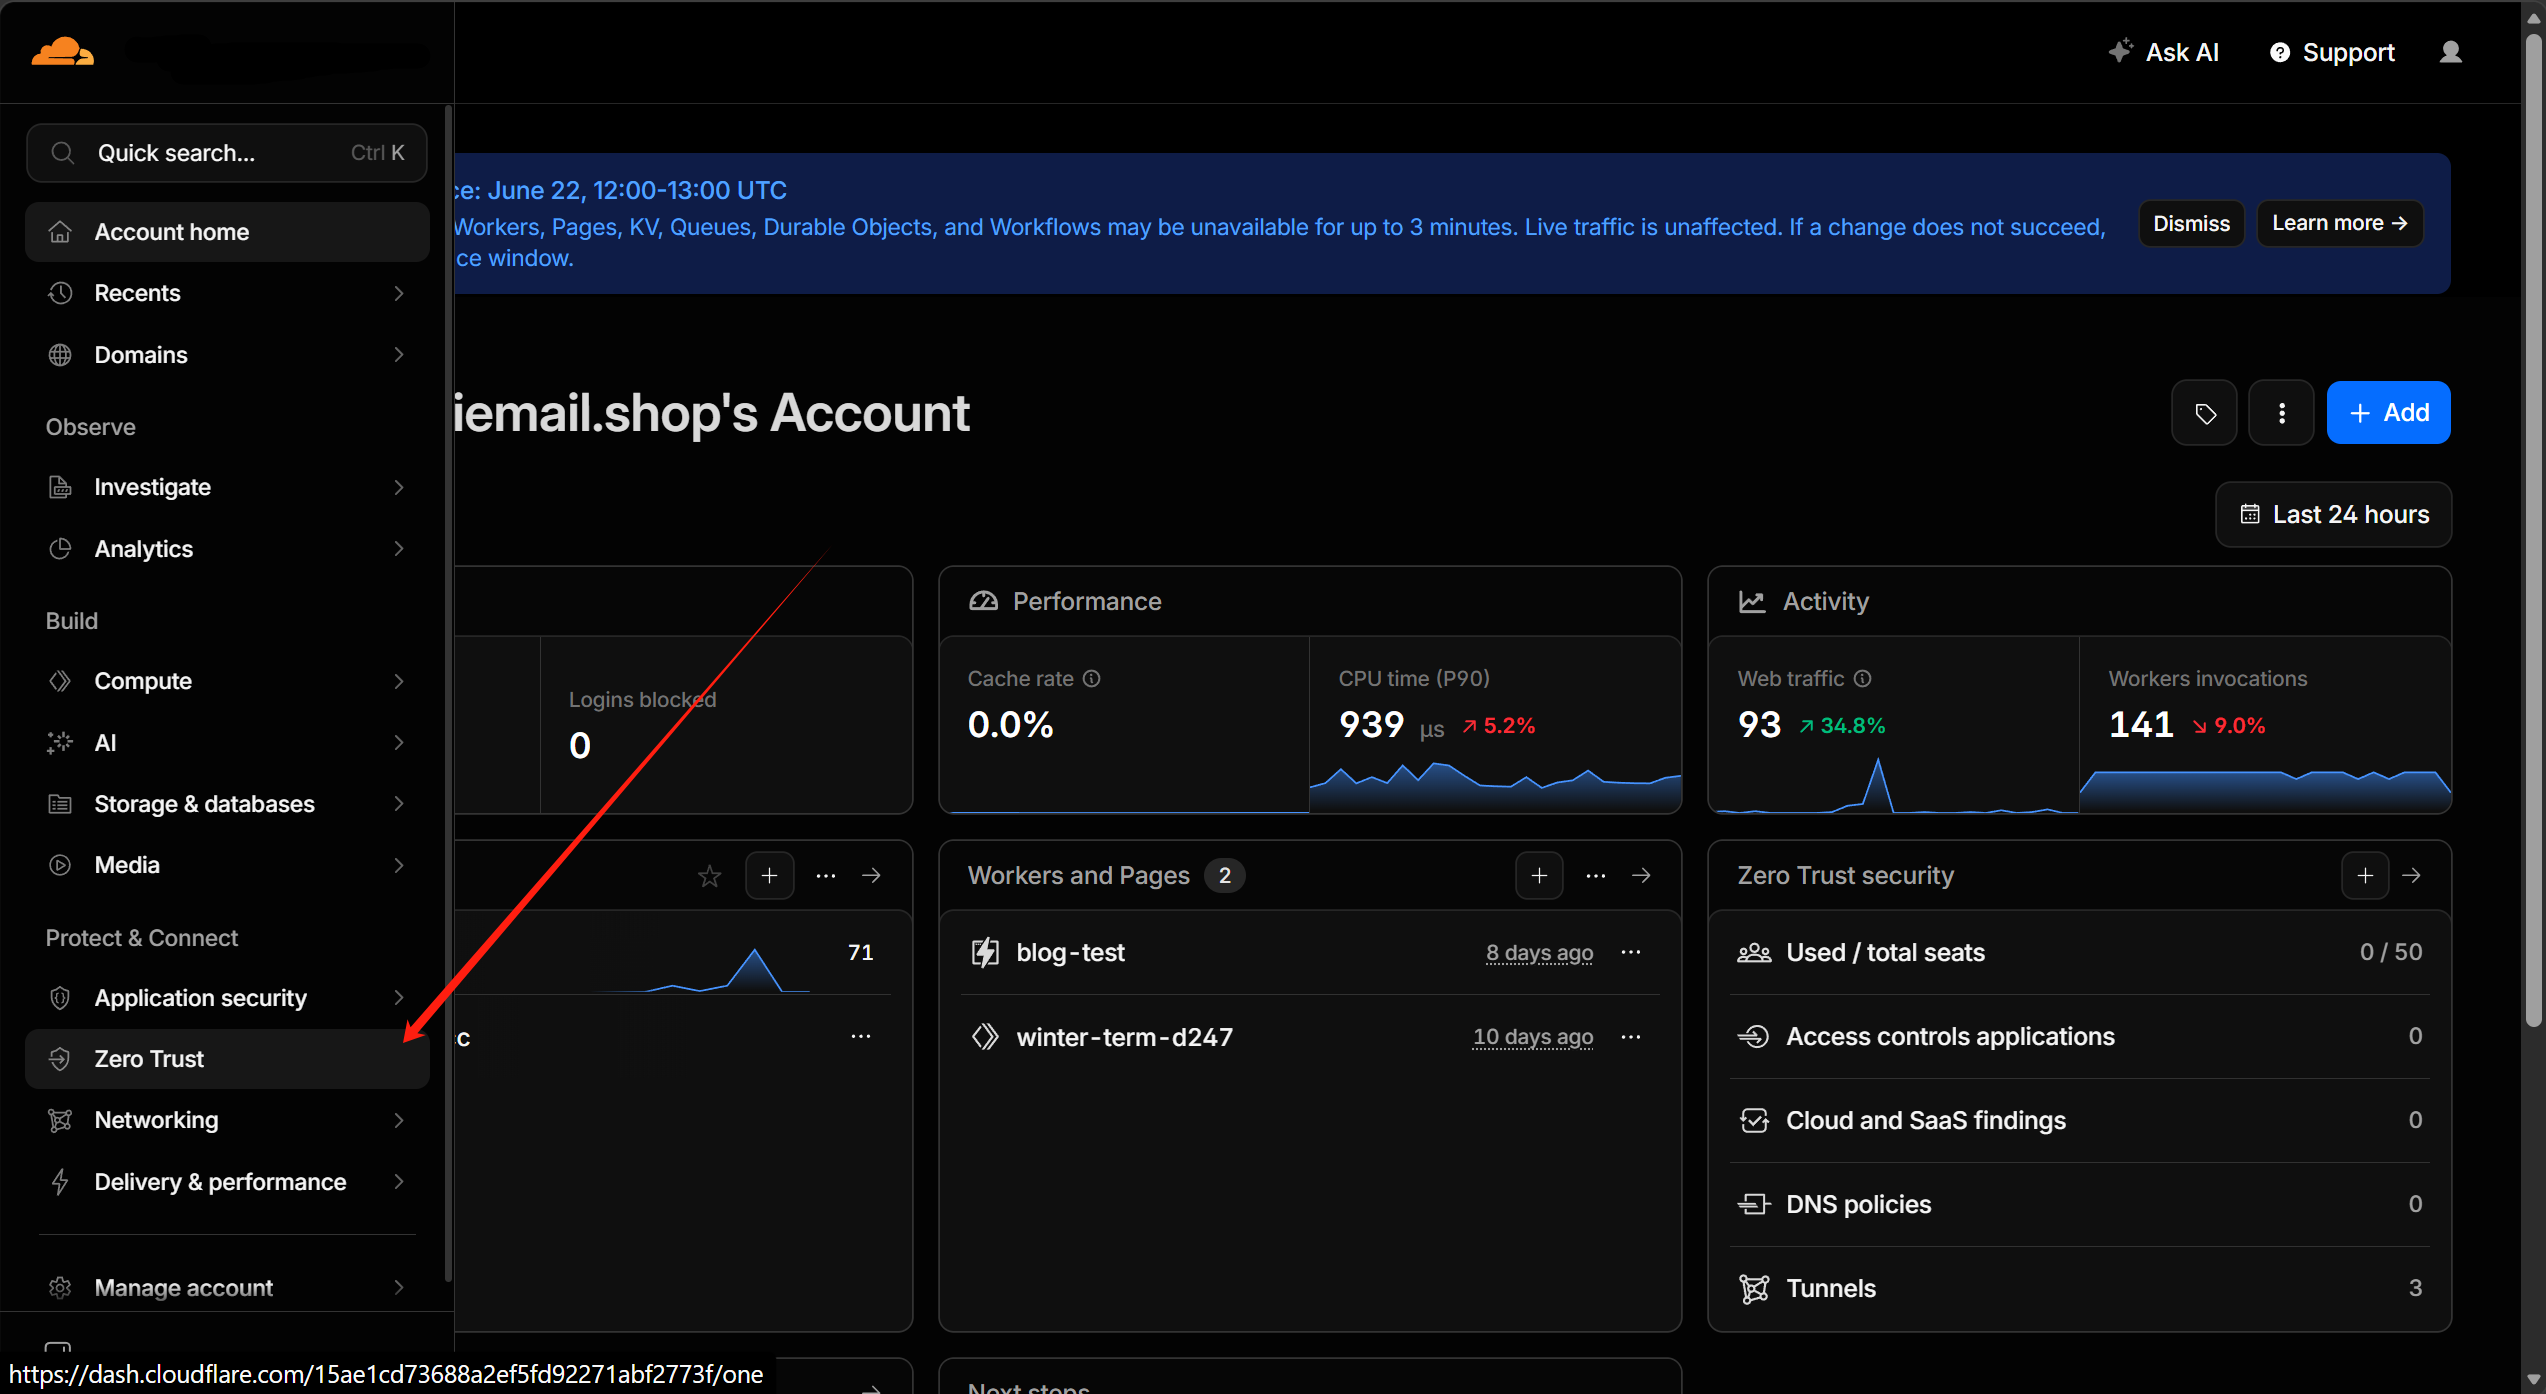Click the plus icon in Zero Trust security

point(2365,876)
